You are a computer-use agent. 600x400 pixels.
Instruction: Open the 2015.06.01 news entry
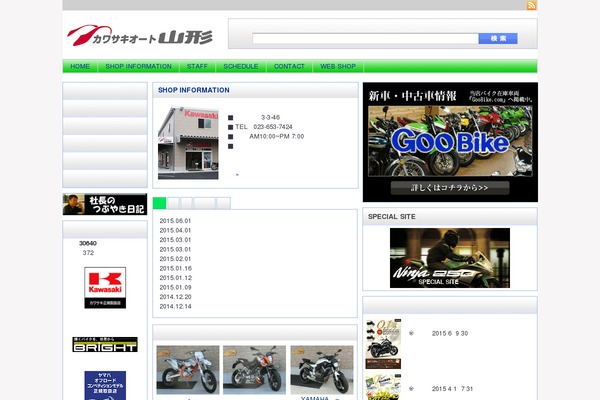point(175,221)
